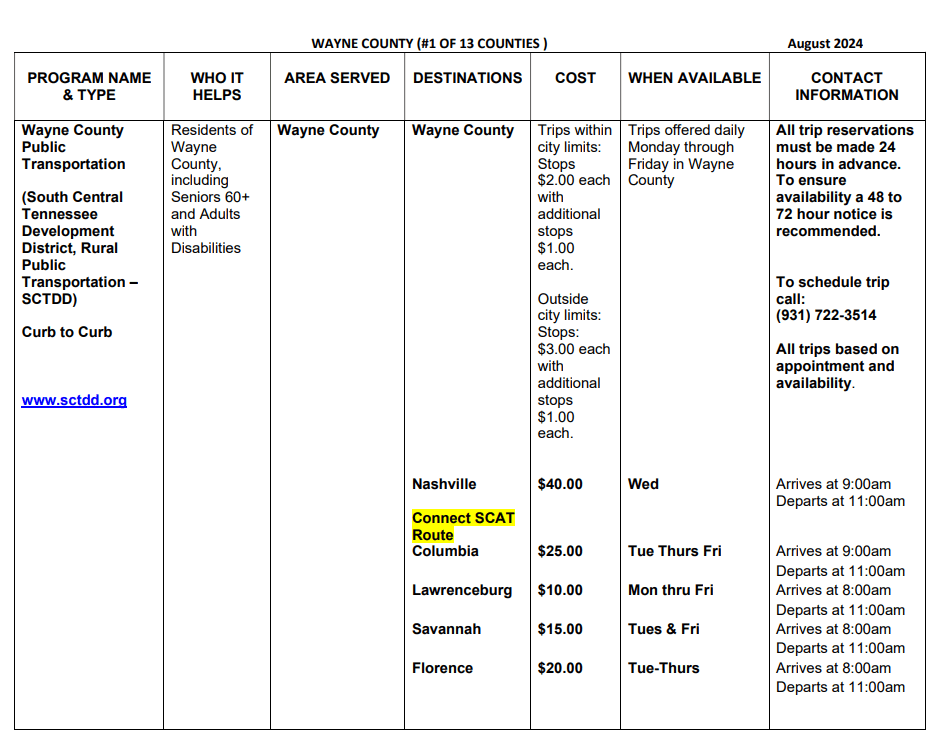
Task: Click the 'Mon thru Fri' availability entry
Action: pos(670,591)
